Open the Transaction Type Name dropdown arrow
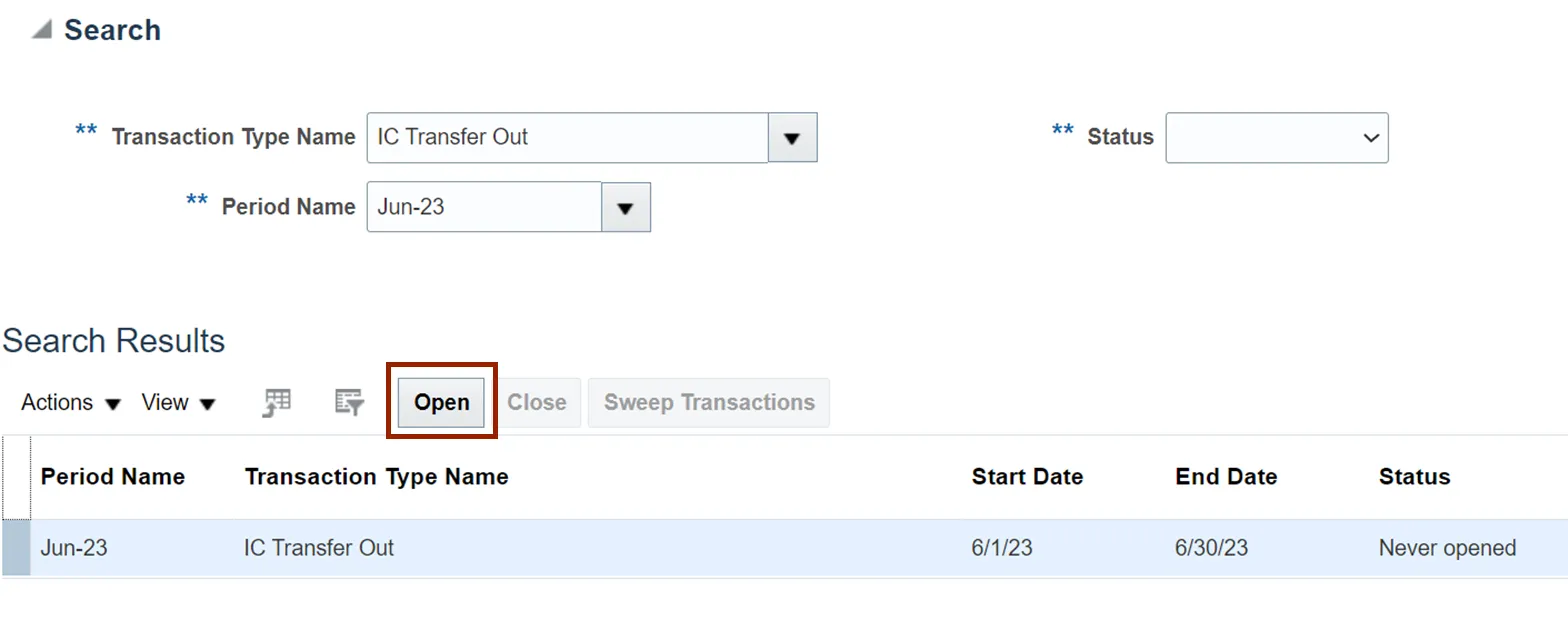Viewport: 1568px width, 620px height. click(x=793, y=138)
